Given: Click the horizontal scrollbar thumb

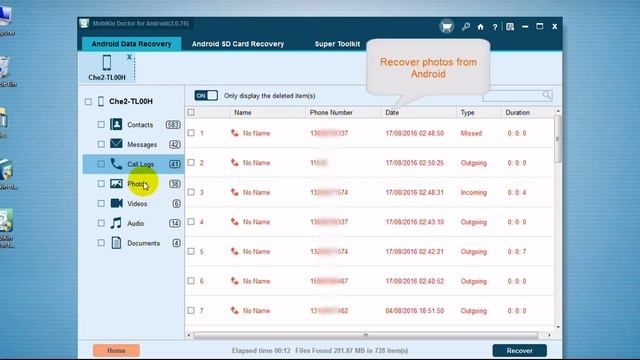Looking at the screenshot, I should tap(366, 335).
